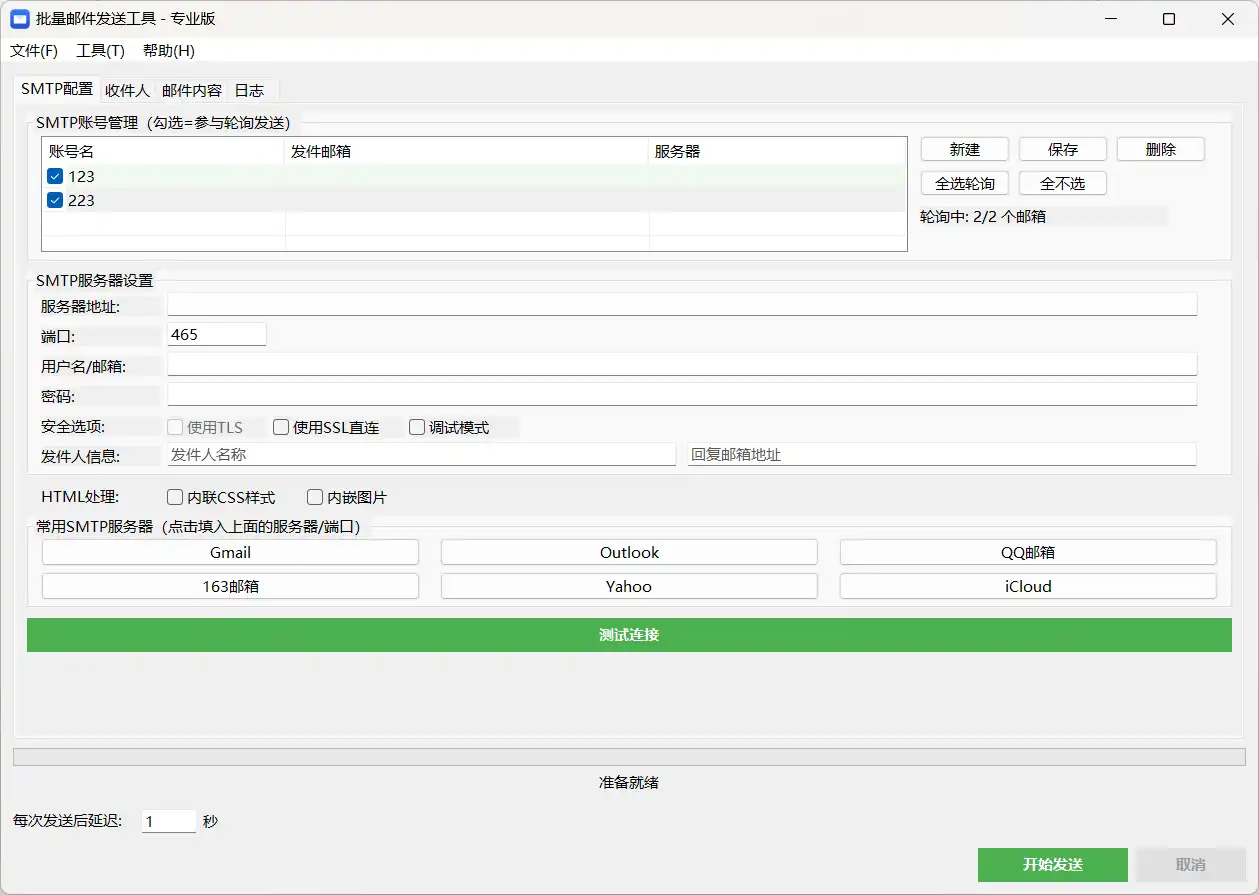Focus the 回复邮箱地址 input field
1259x895 pixels.
point(942,454)
